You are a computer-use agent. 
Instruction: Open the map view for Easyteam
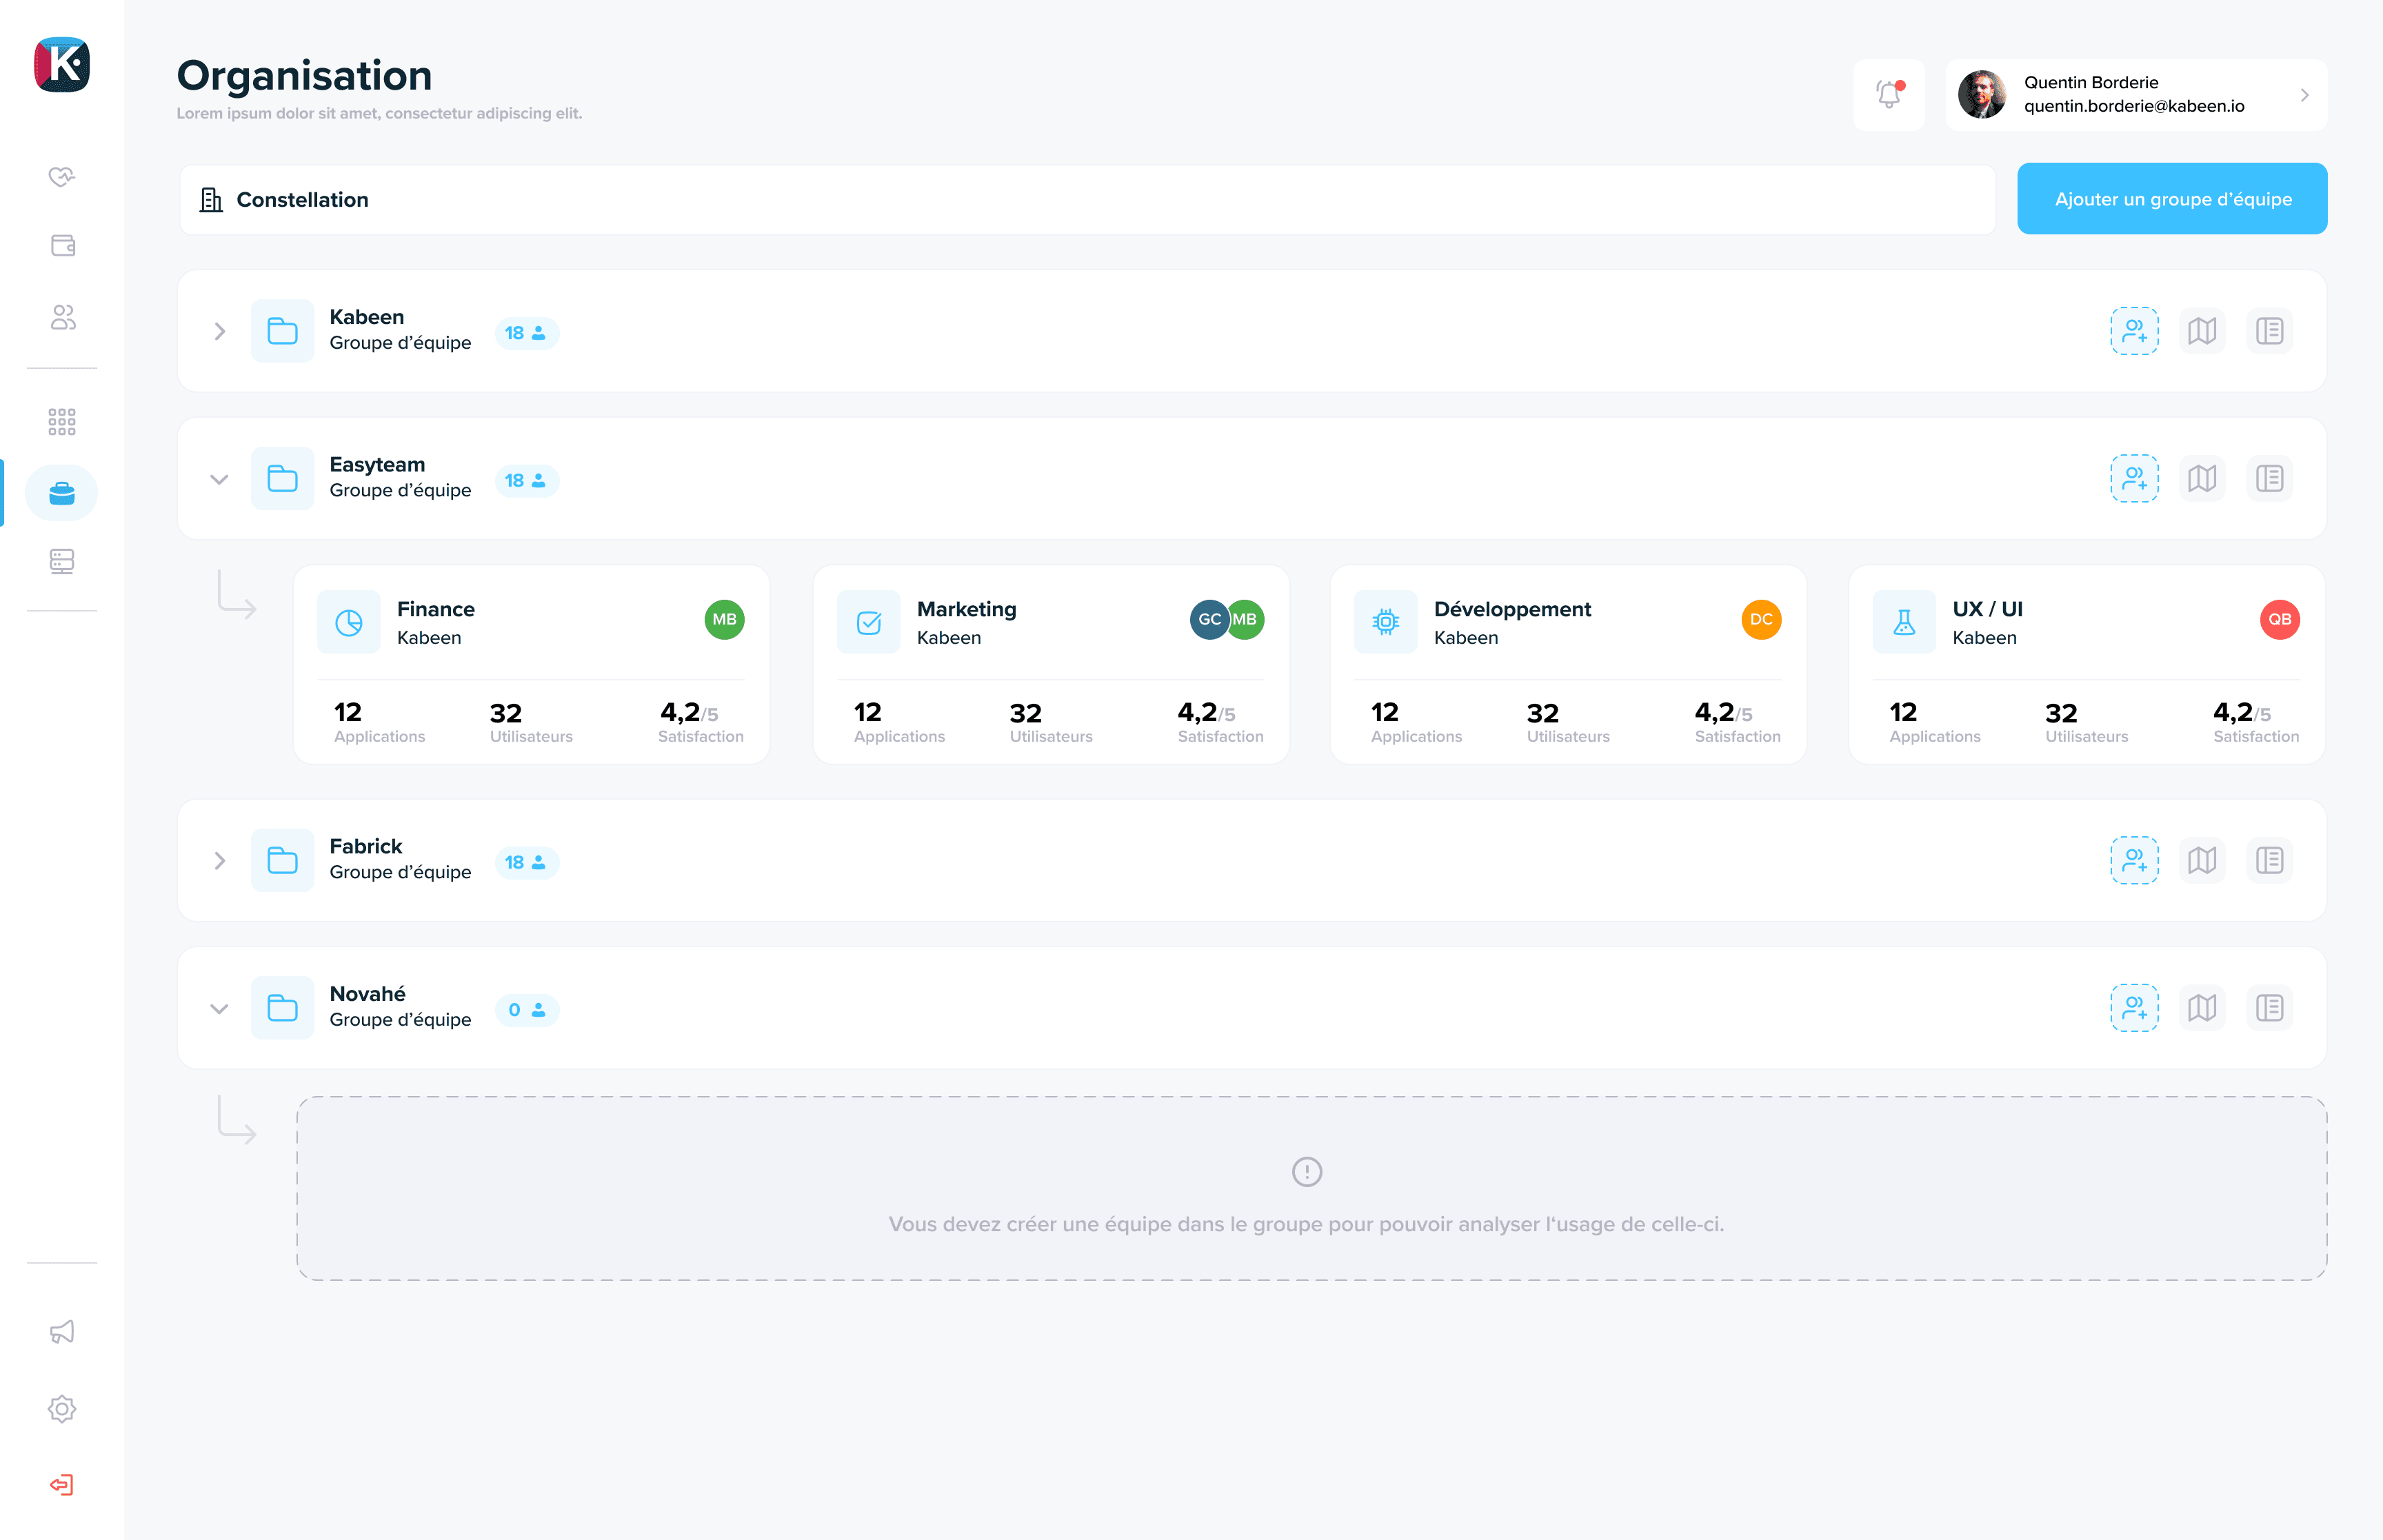(2202, 478)
